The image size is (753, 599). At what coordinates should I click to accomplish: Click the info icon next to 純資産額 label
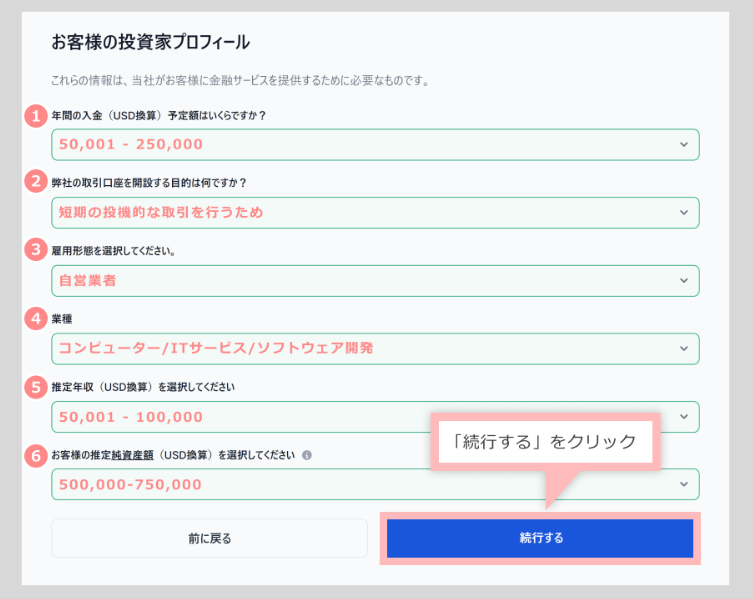[306, 455]
